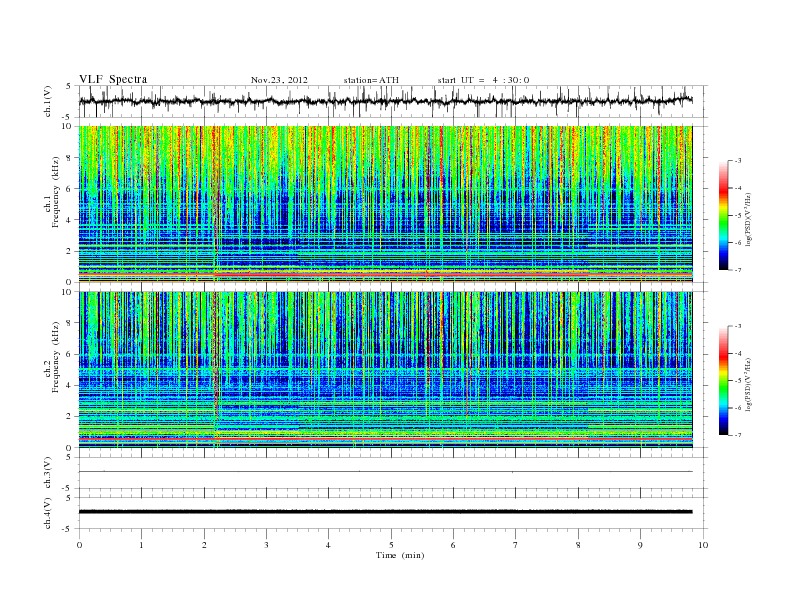Click the ch.1 spectrogram color scale bar
The image size is (792, 612).
tap(723, 216)
